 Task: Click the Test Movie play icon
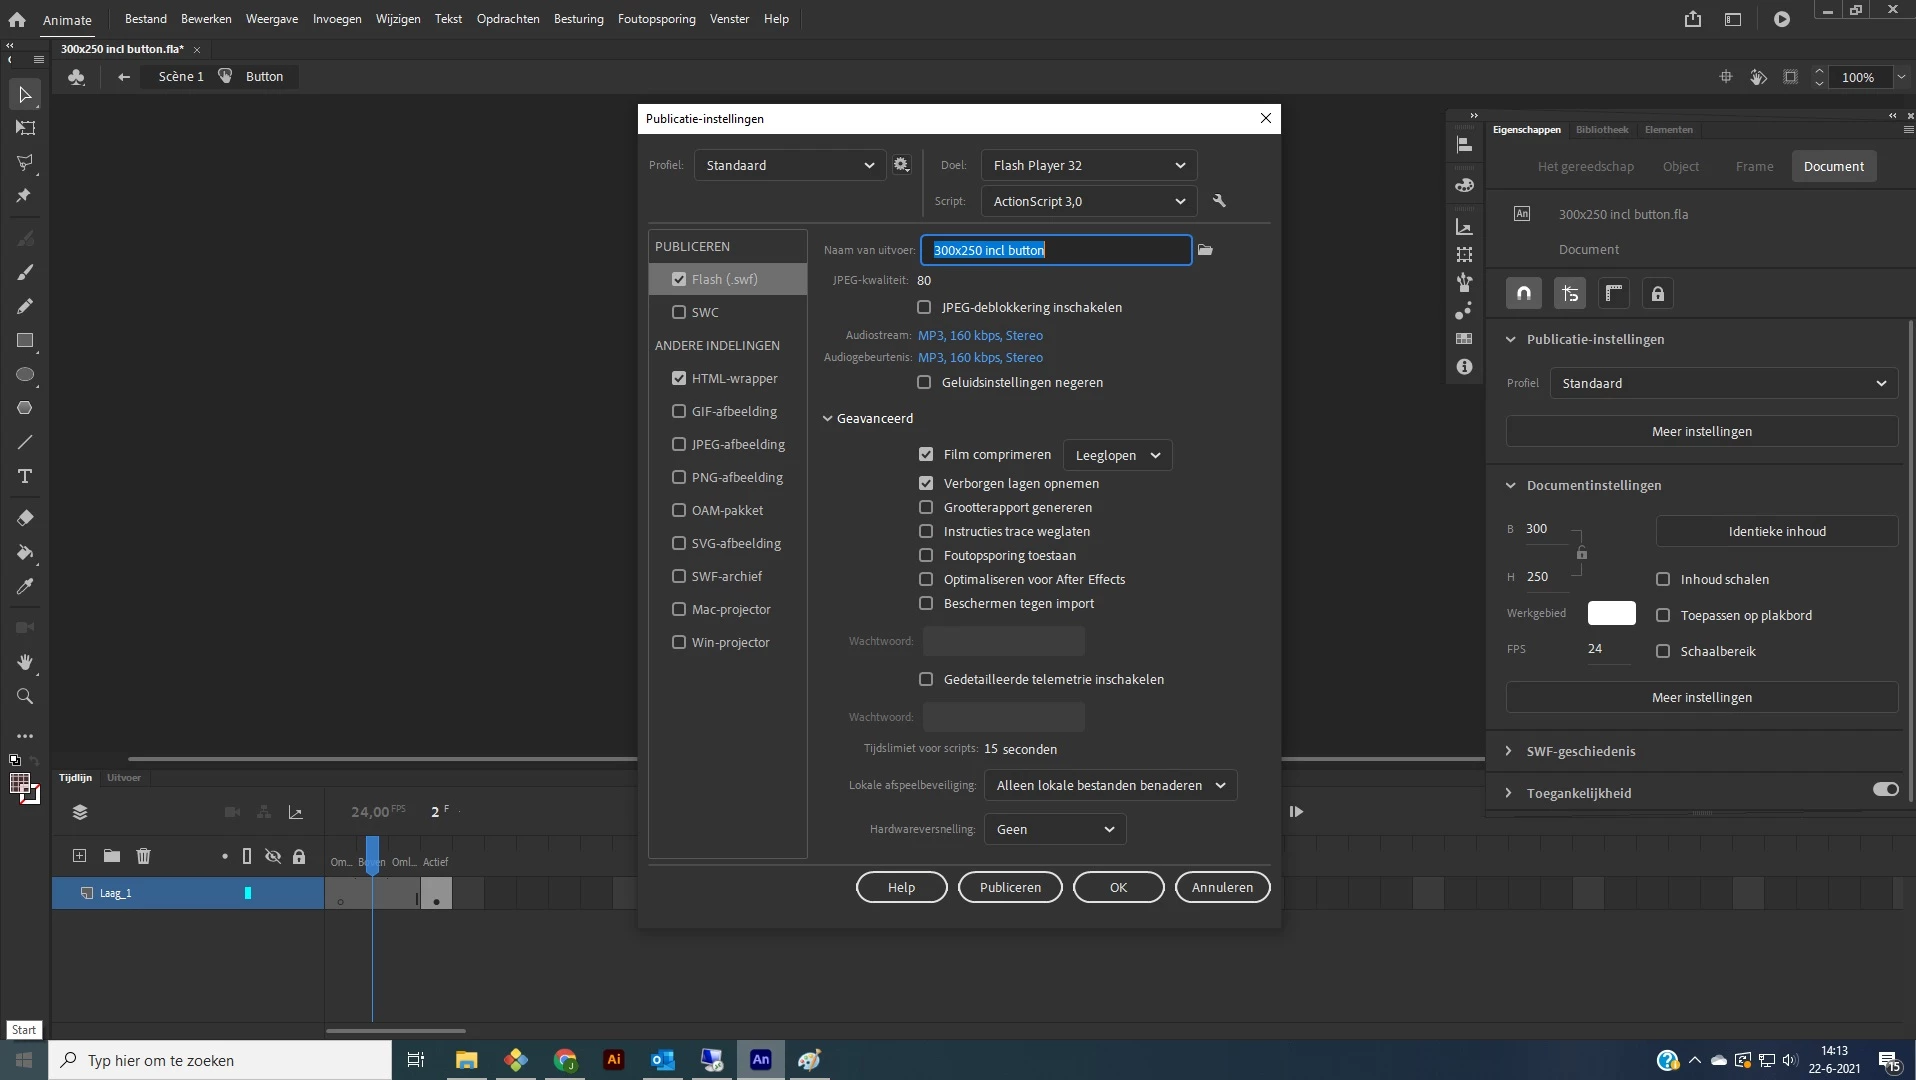(1782, 19)
